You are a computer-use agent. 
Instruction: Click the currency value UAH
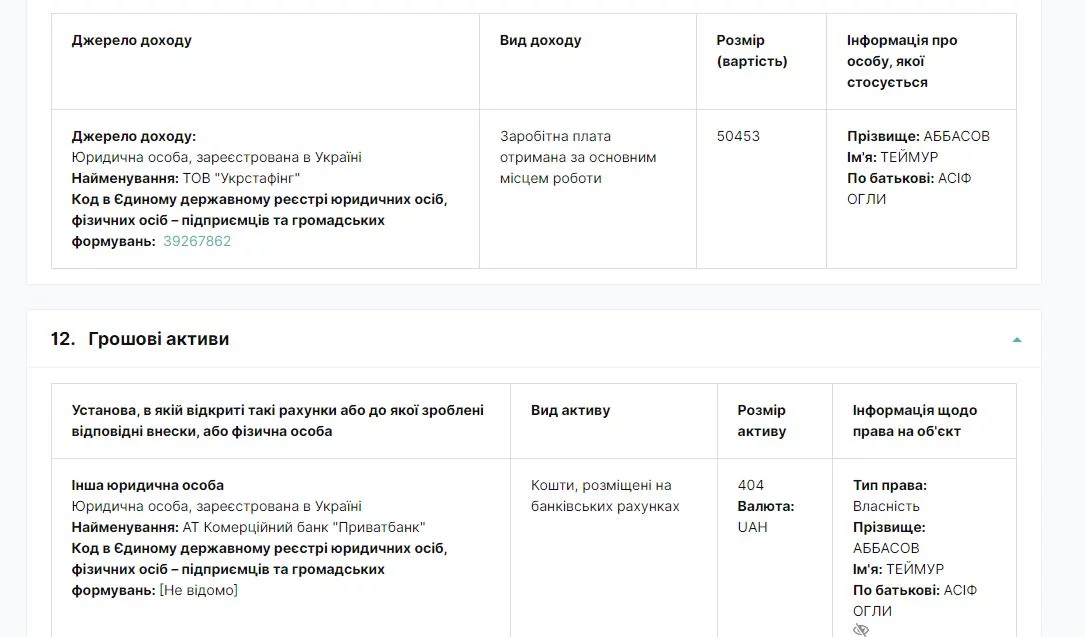752,527
